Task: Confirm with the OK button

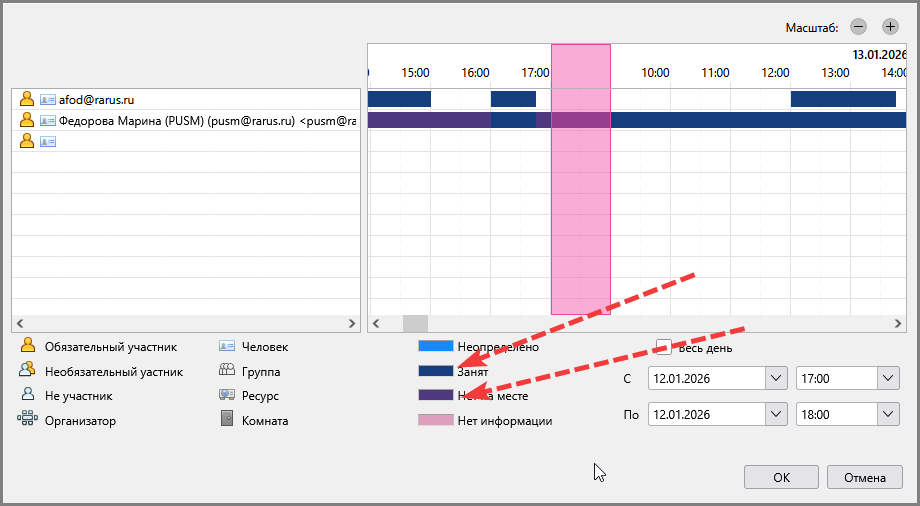Action: pyautogui.click(x=781, y=477)
